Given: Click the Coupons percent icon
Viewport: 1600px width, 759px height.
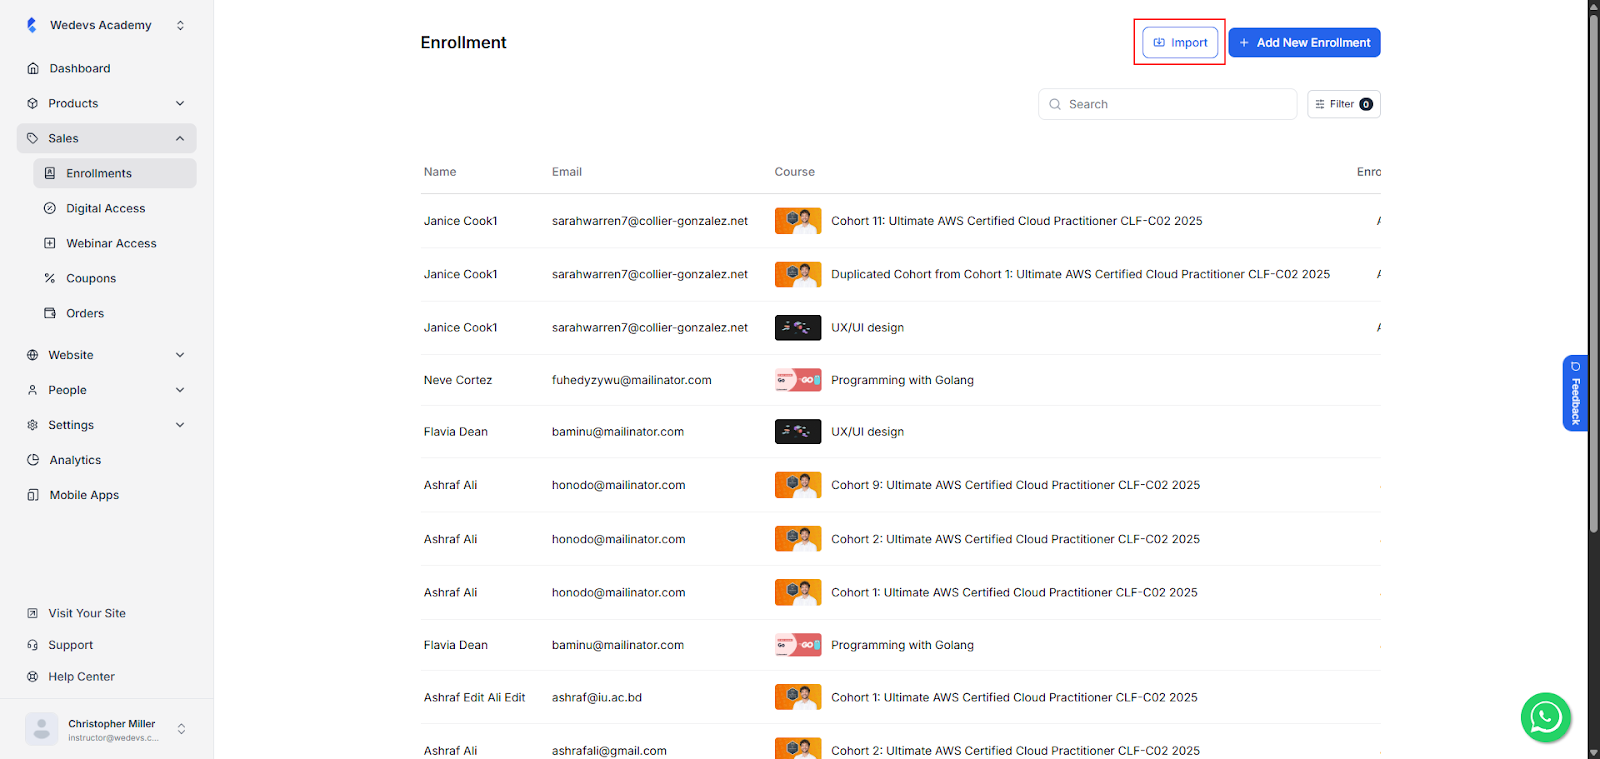Looking at the screenshot, I should point(50,278).
